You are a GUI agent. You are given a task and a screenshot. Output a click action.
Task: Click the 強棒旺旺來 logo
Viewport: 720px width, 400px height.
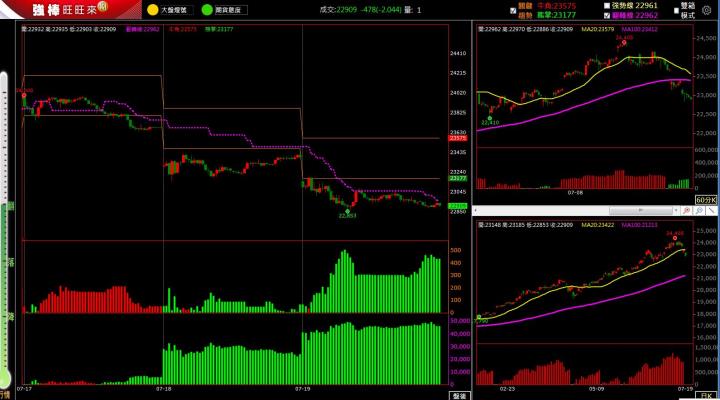[62, 10]
